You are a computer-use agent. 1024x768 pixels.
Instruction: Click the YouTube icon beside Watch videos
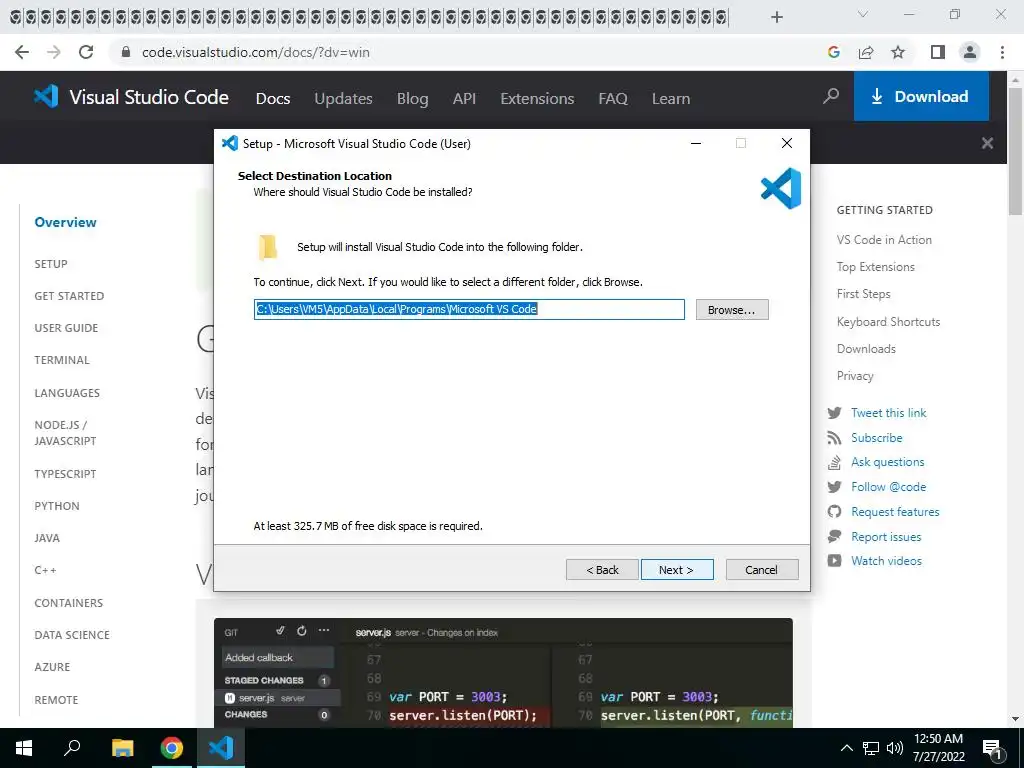834,560
